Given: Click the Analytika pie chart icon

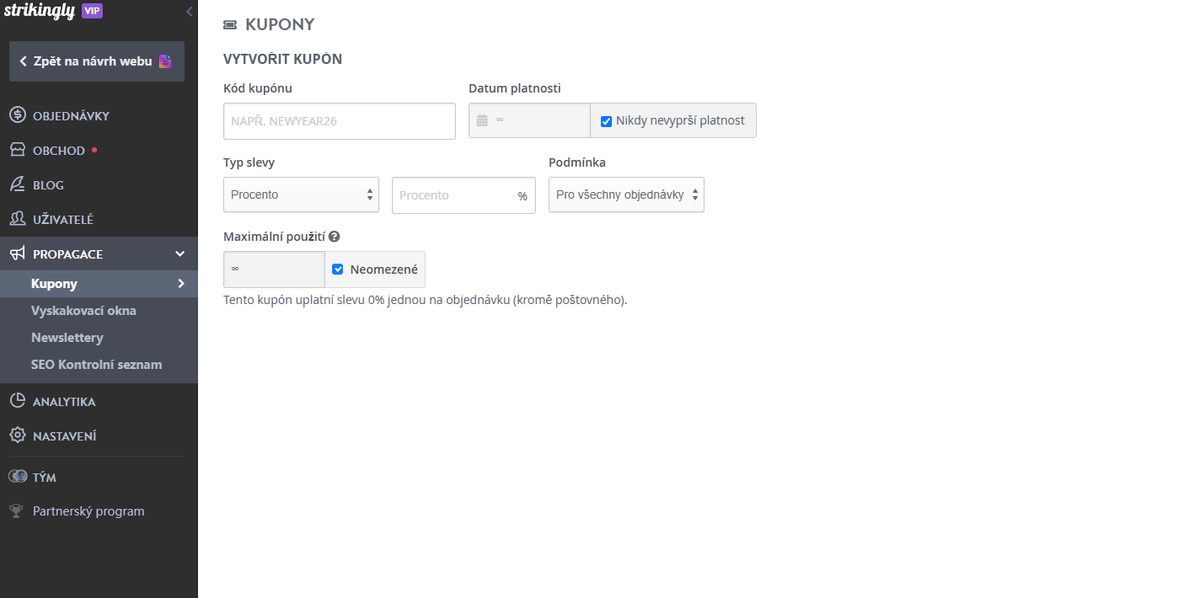Looking at the screenshot, I should [17, 401].
